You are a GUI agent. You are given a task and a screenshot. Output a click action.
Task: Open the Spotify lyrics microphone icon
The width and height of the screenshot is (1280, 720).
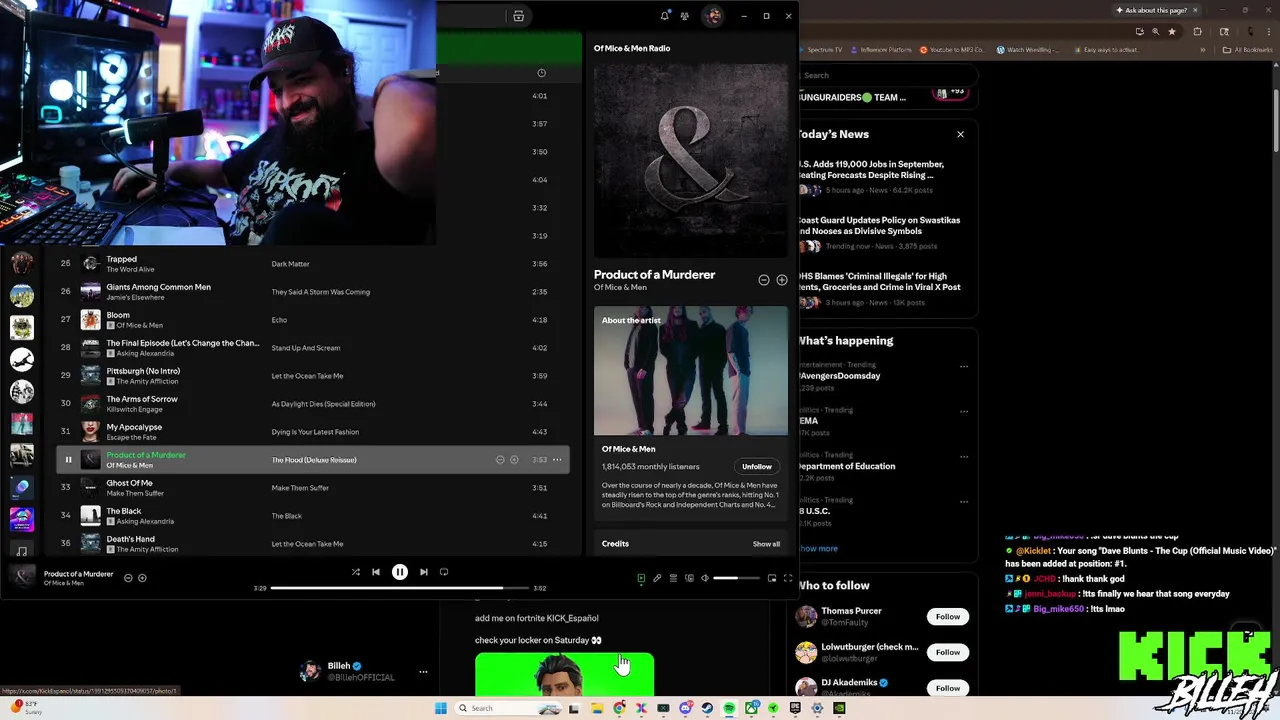coord(657,578)
